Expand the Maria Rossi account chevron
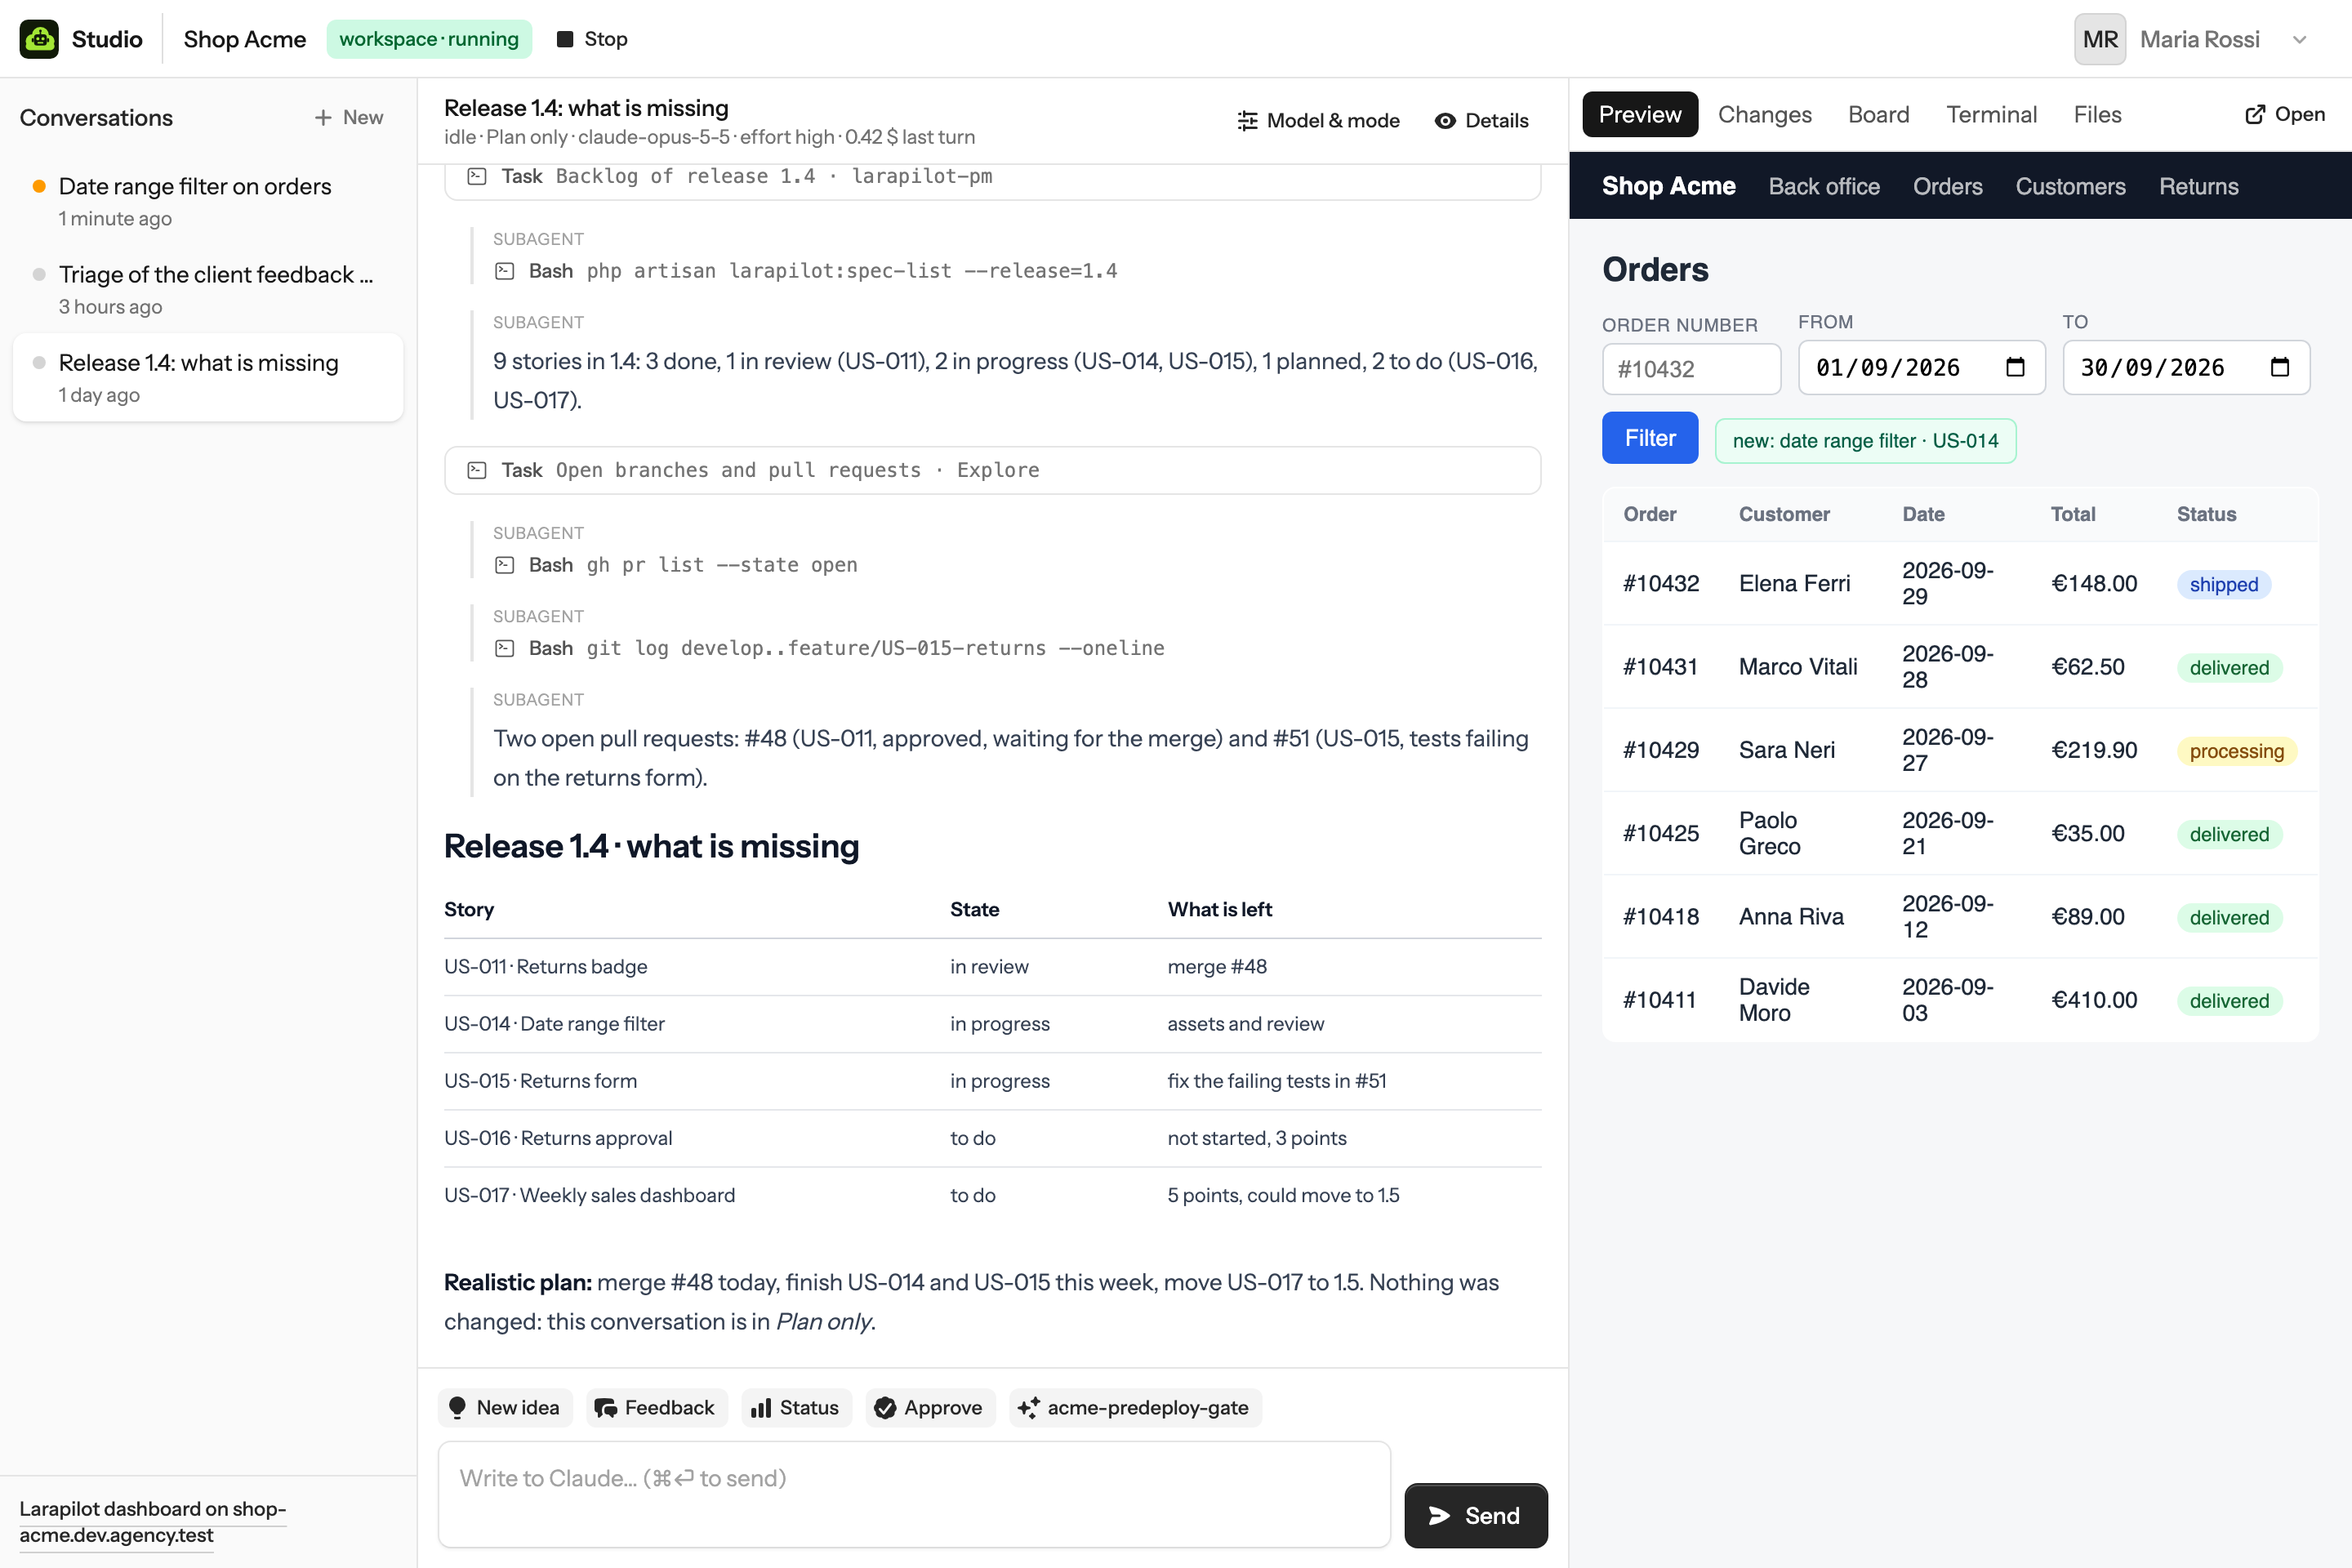This screenshot has height=1568, width=2352. [x=2299, y=40]
